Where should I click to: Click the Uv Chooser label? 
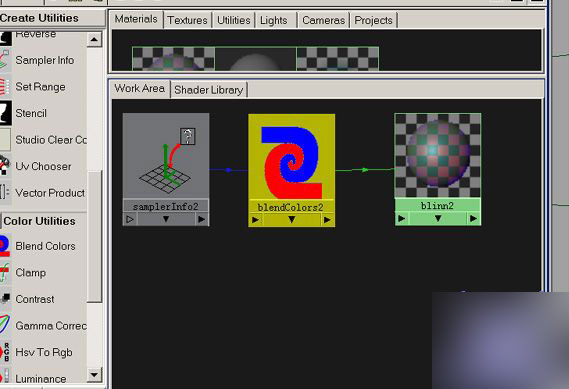coord(43,167)
